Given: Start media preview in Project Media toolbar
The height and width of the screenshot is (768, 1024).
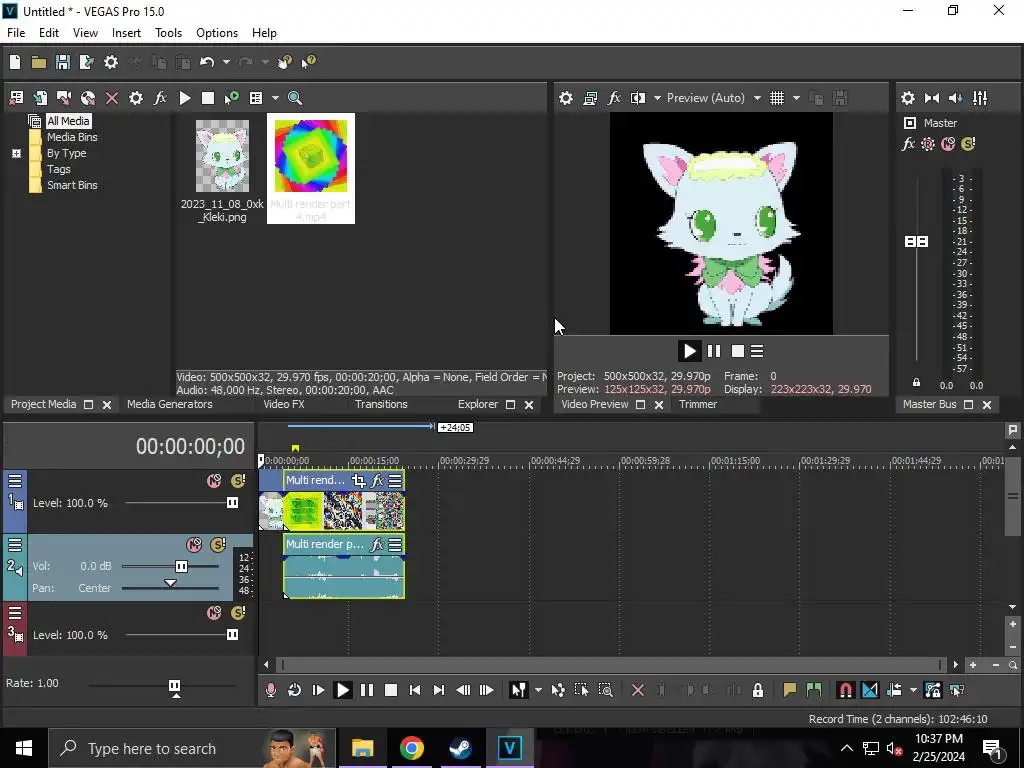Looking at the screenshot, I should coord(185,98).
